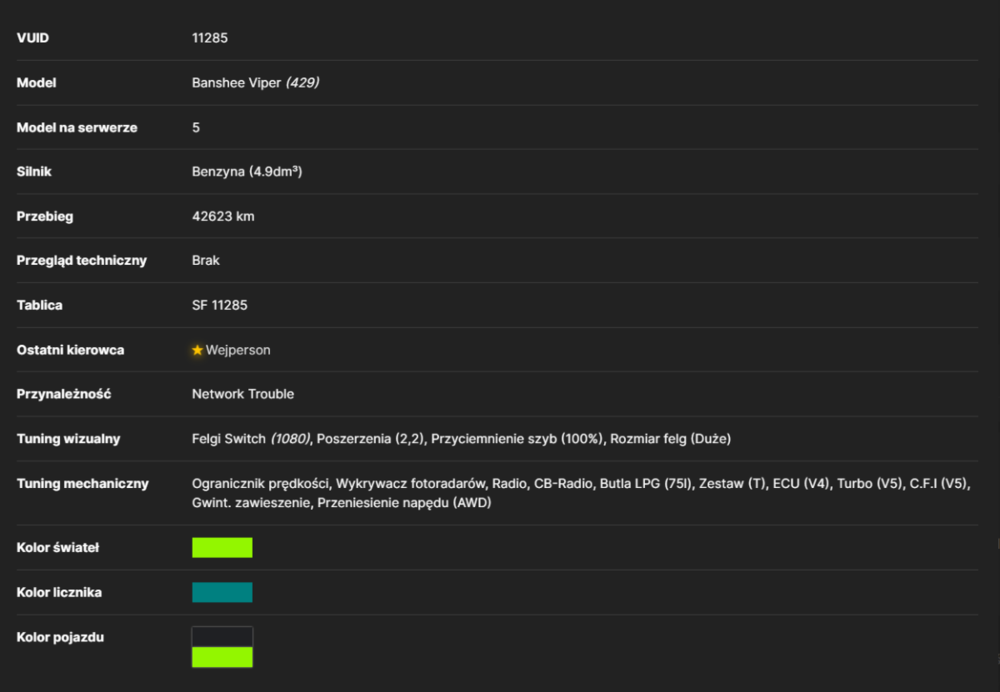Click the Butla LPG (75l) entry

[645, 483]
